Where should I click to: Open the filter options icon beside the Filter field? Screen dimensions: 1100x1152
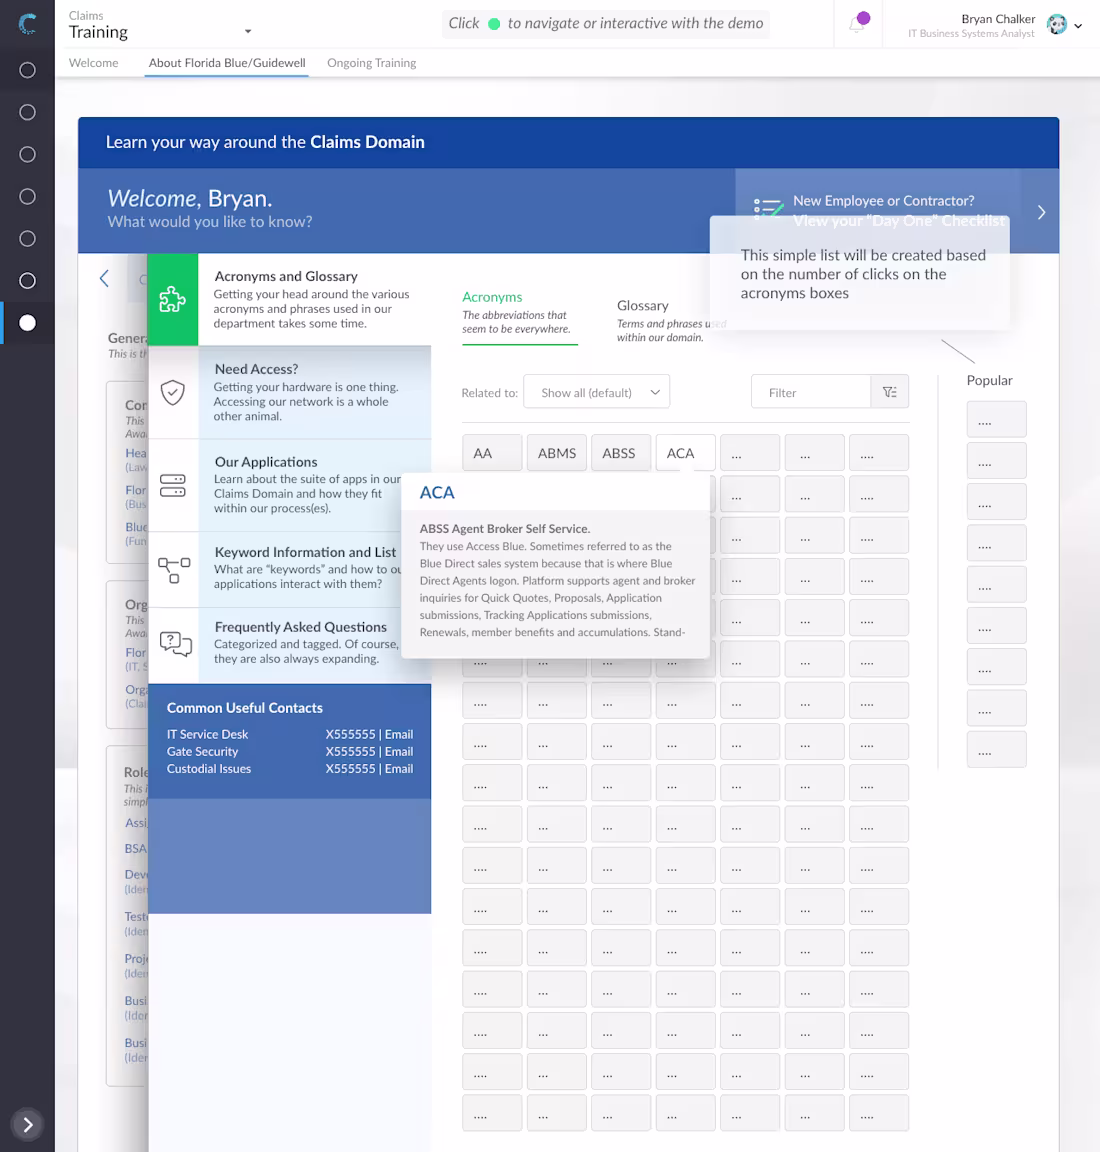pos(889,391)
